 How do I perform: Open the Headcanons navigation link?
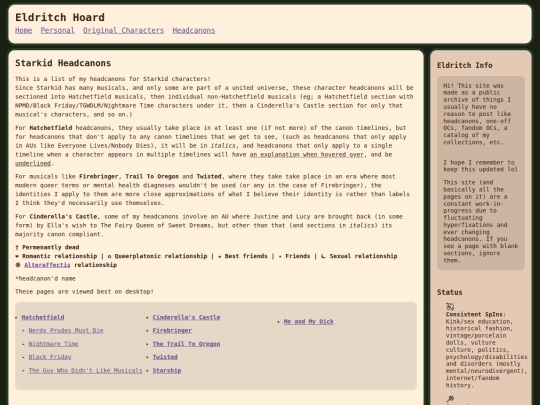pos(194,30)
